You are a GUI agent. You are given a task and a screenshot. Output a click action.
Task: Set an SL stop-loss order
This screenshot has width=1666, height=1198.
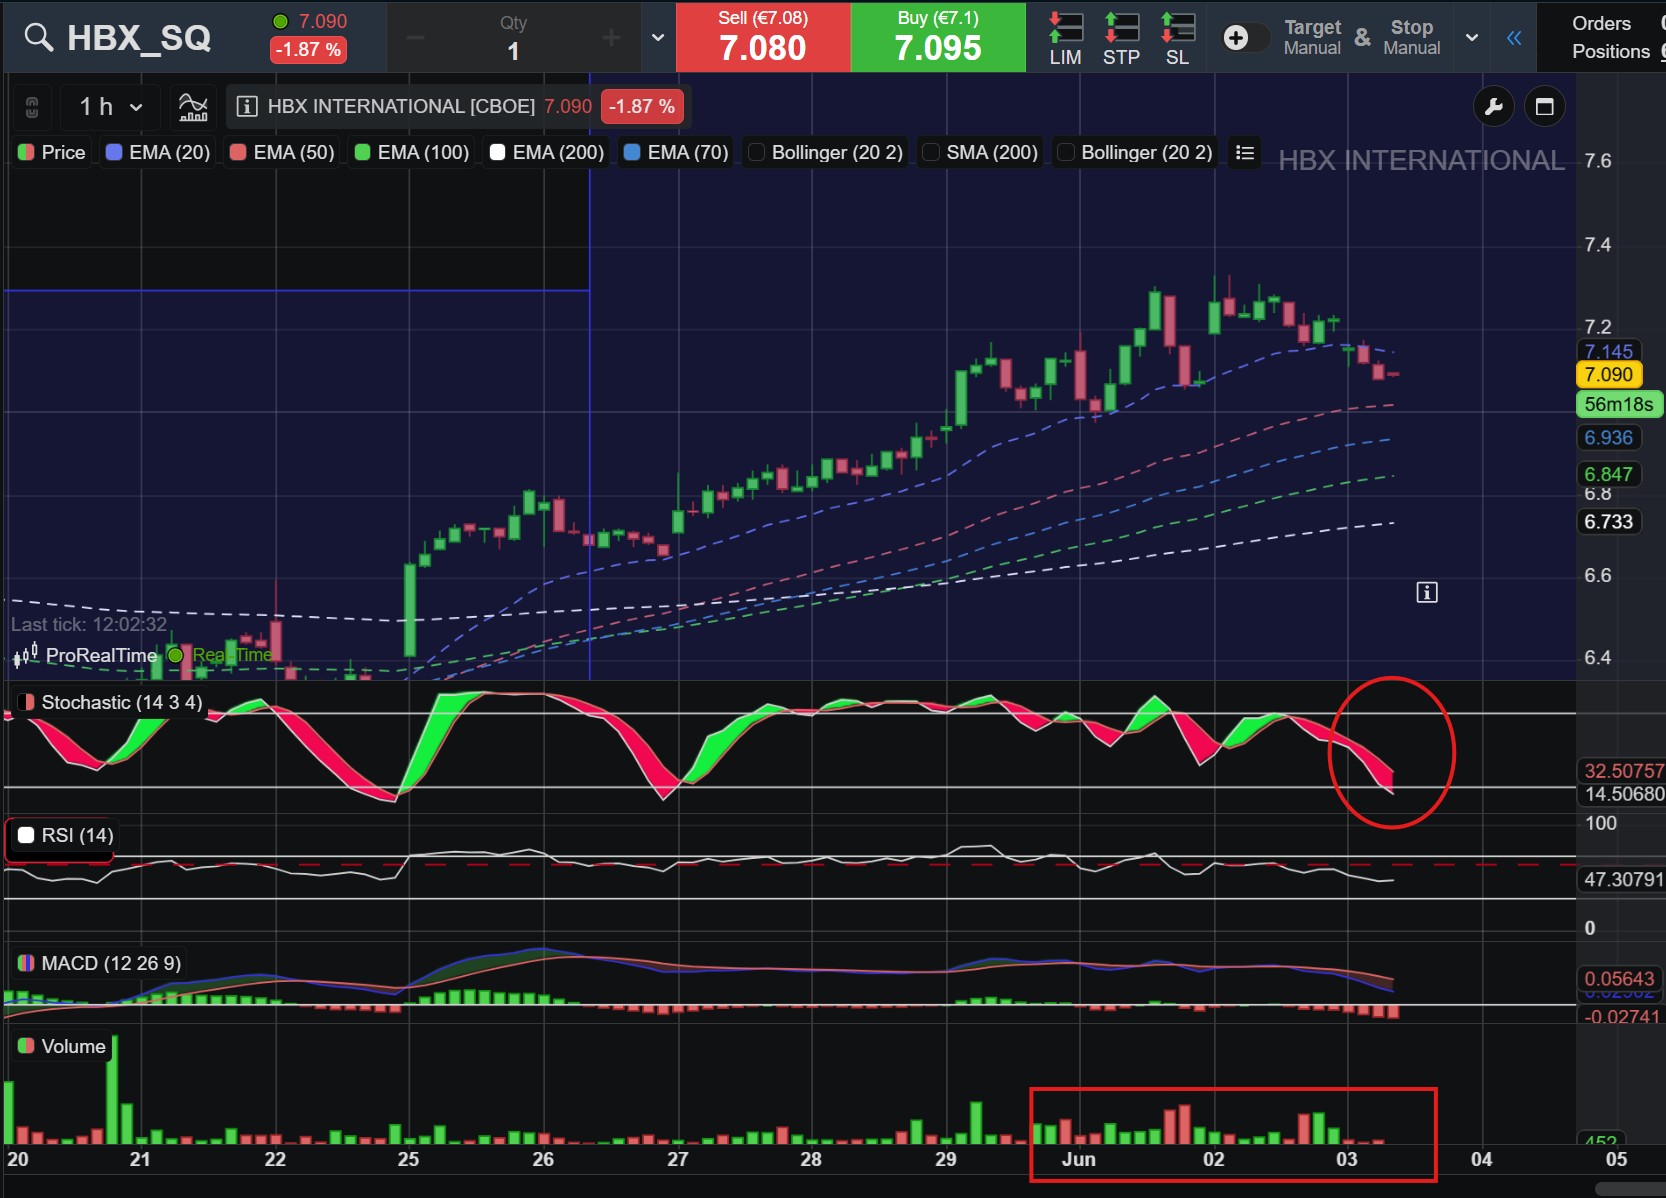coord(1177,39)
